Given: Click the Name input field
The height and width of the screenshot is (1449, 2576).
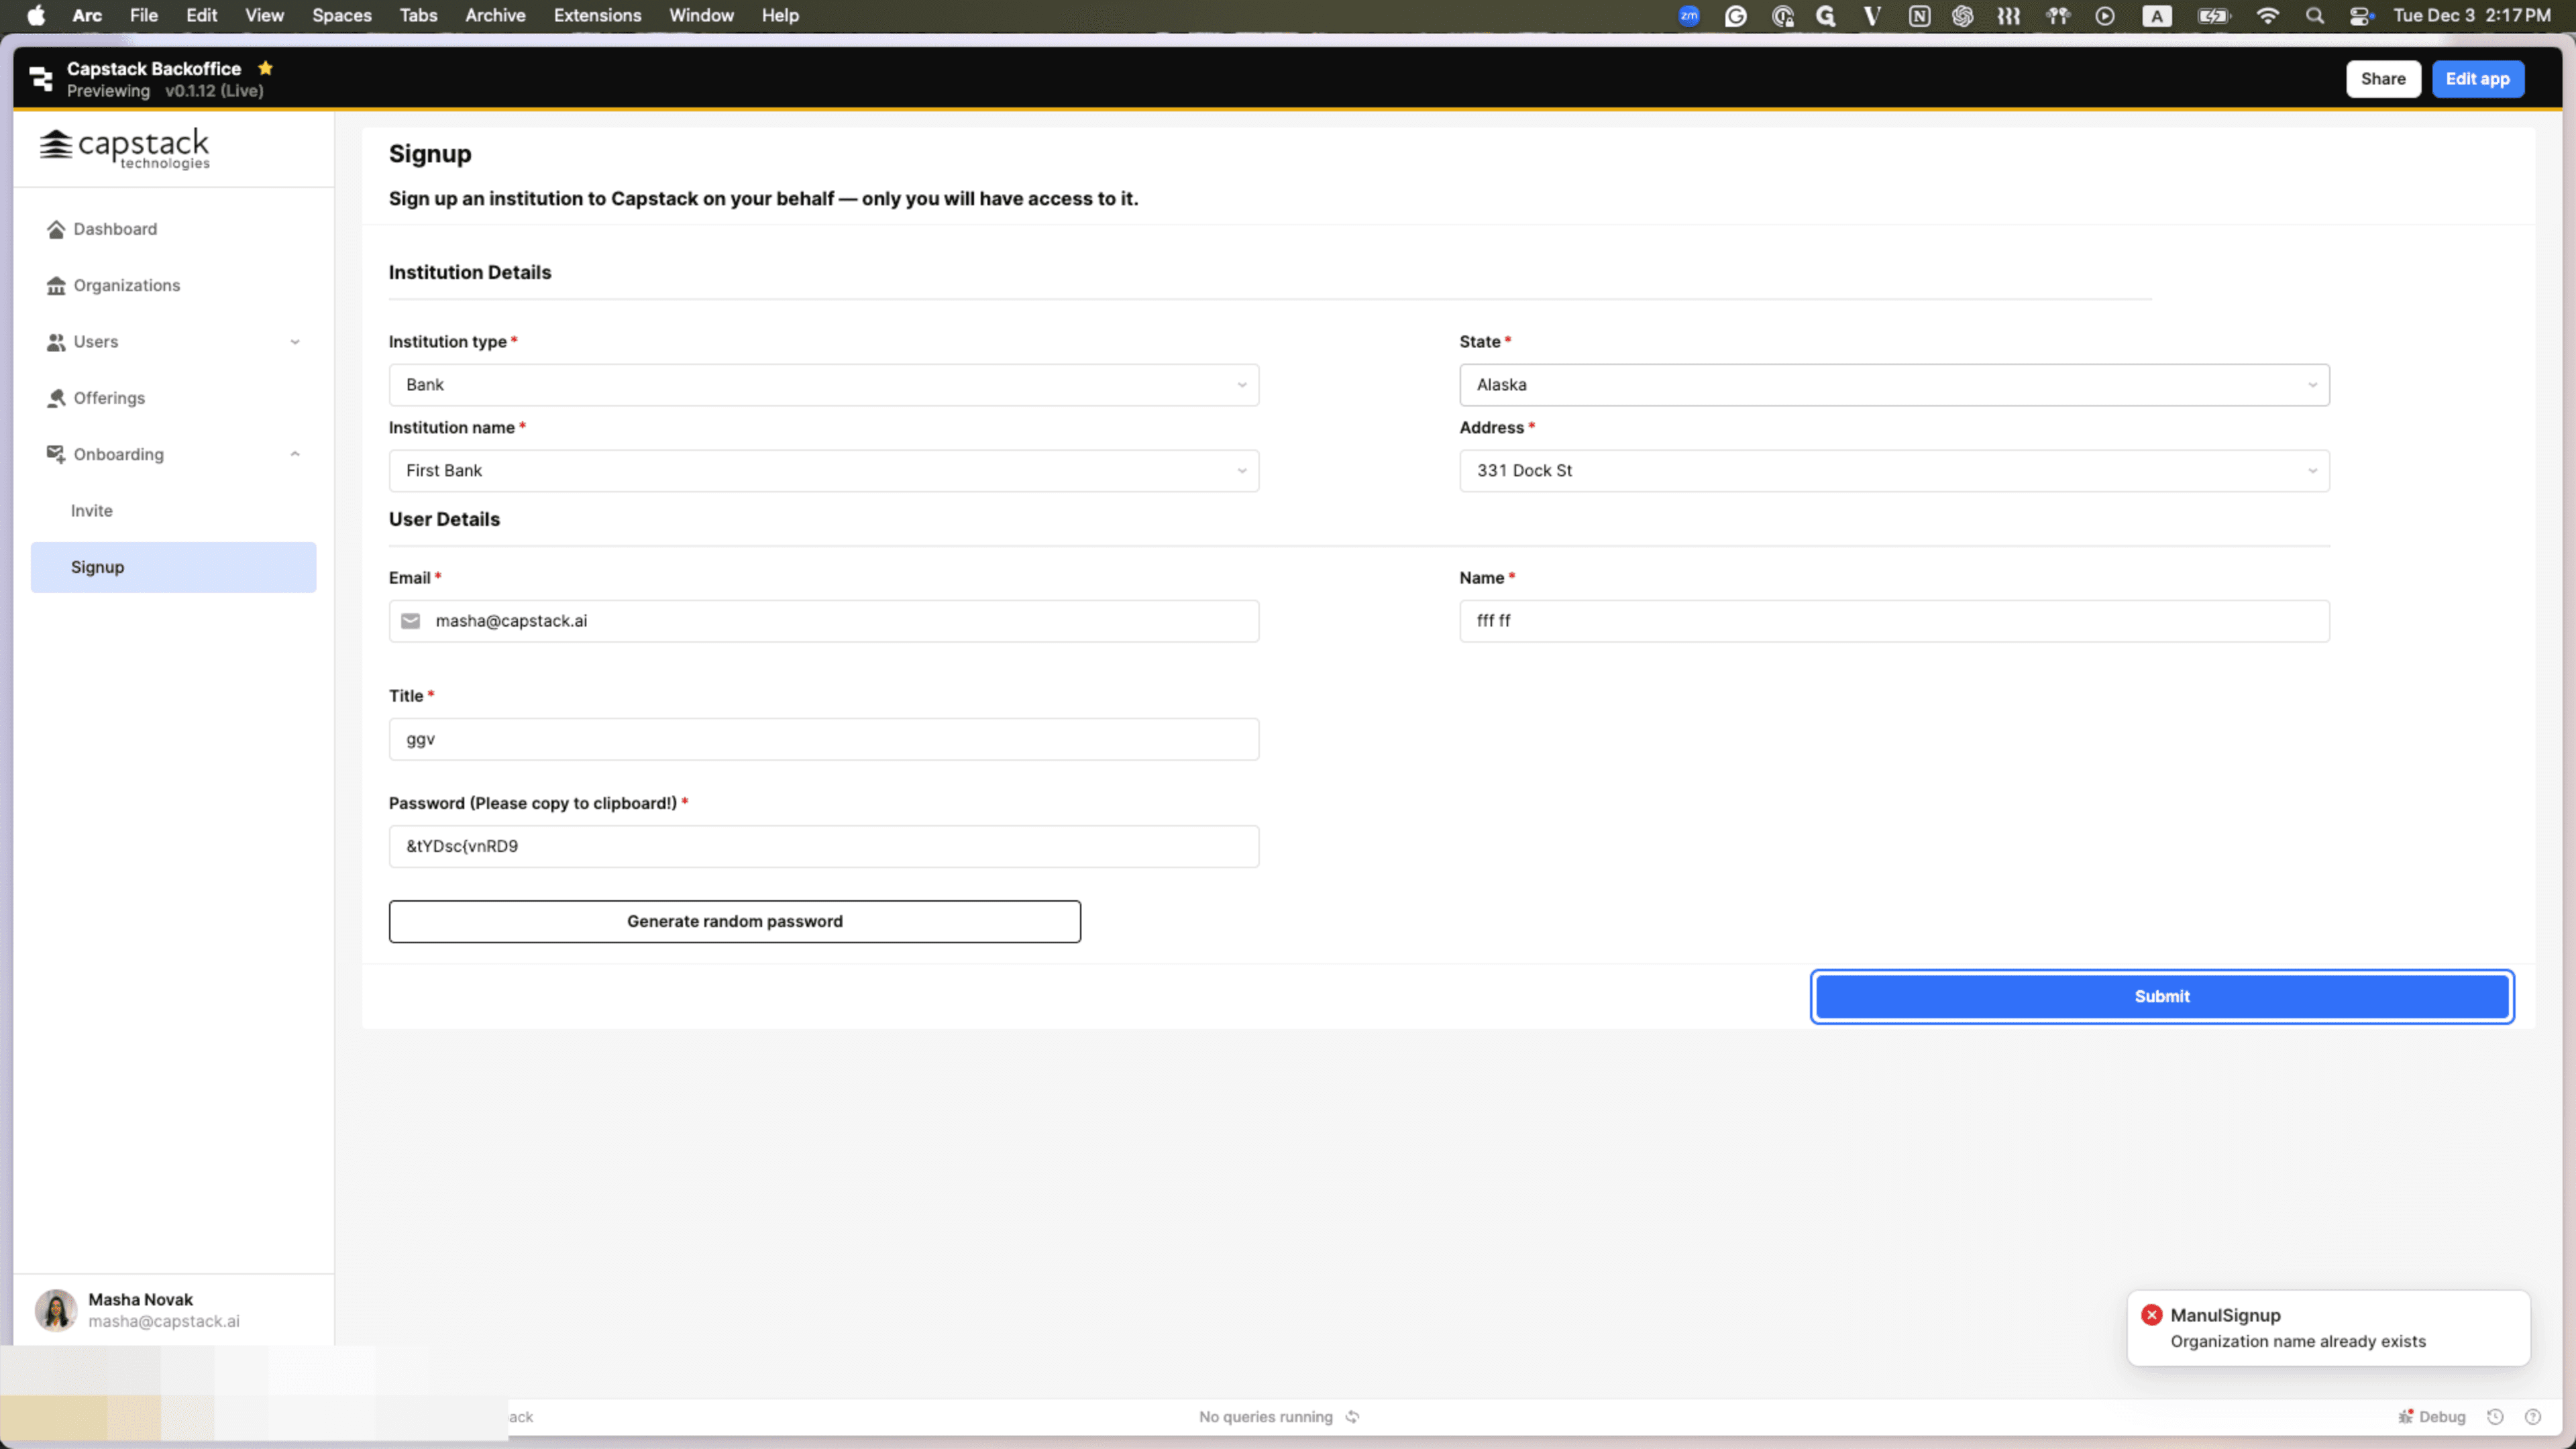Looking at the screenshot, I should [1894, 621].
